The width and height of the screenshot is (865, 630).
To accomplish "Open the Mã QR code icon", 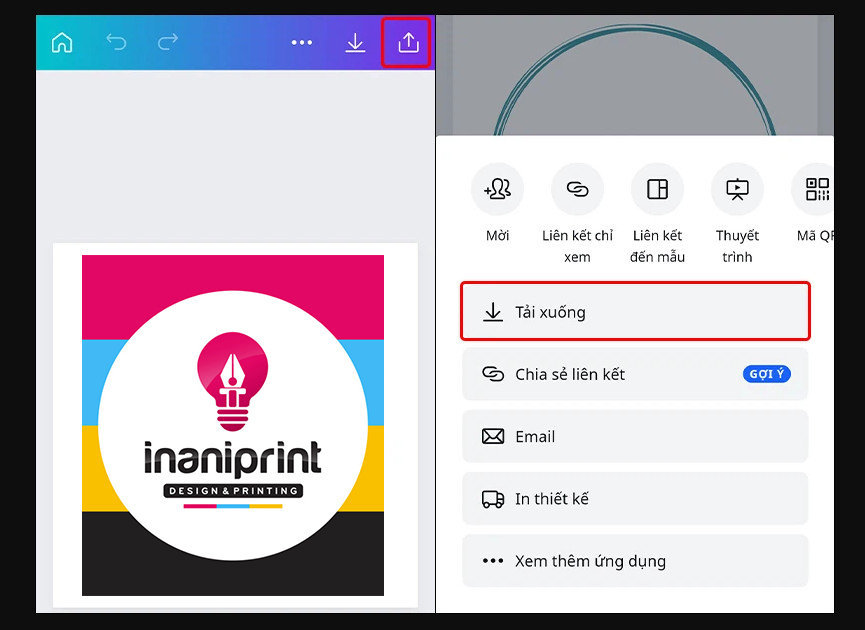I will point(813,189).
